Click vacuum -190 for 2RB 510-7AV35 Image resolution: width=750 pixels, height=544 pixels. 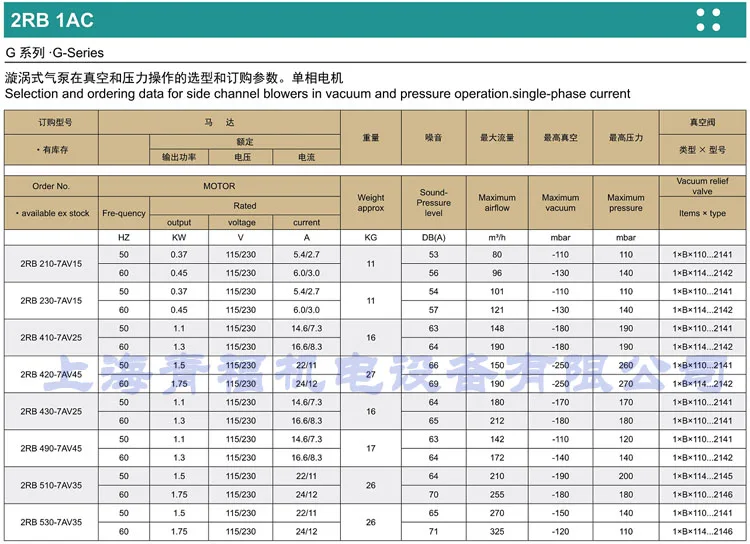click(x=560, y=476)
